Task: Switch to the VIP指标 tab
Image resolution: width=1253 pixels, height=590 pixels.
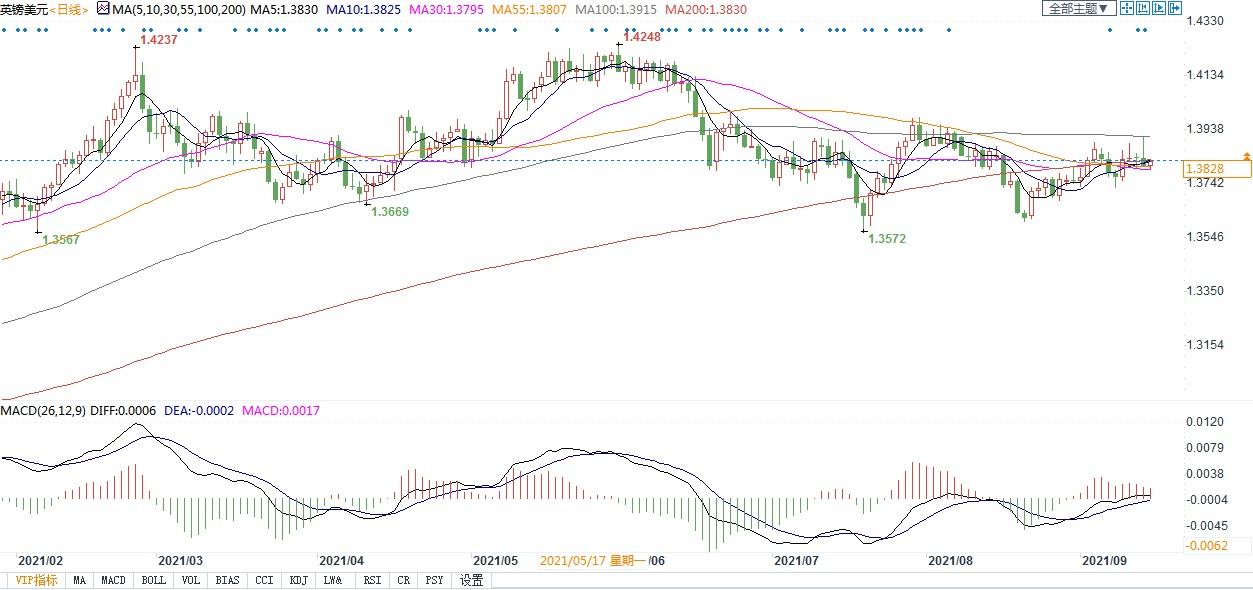Action: coord(35,580)
